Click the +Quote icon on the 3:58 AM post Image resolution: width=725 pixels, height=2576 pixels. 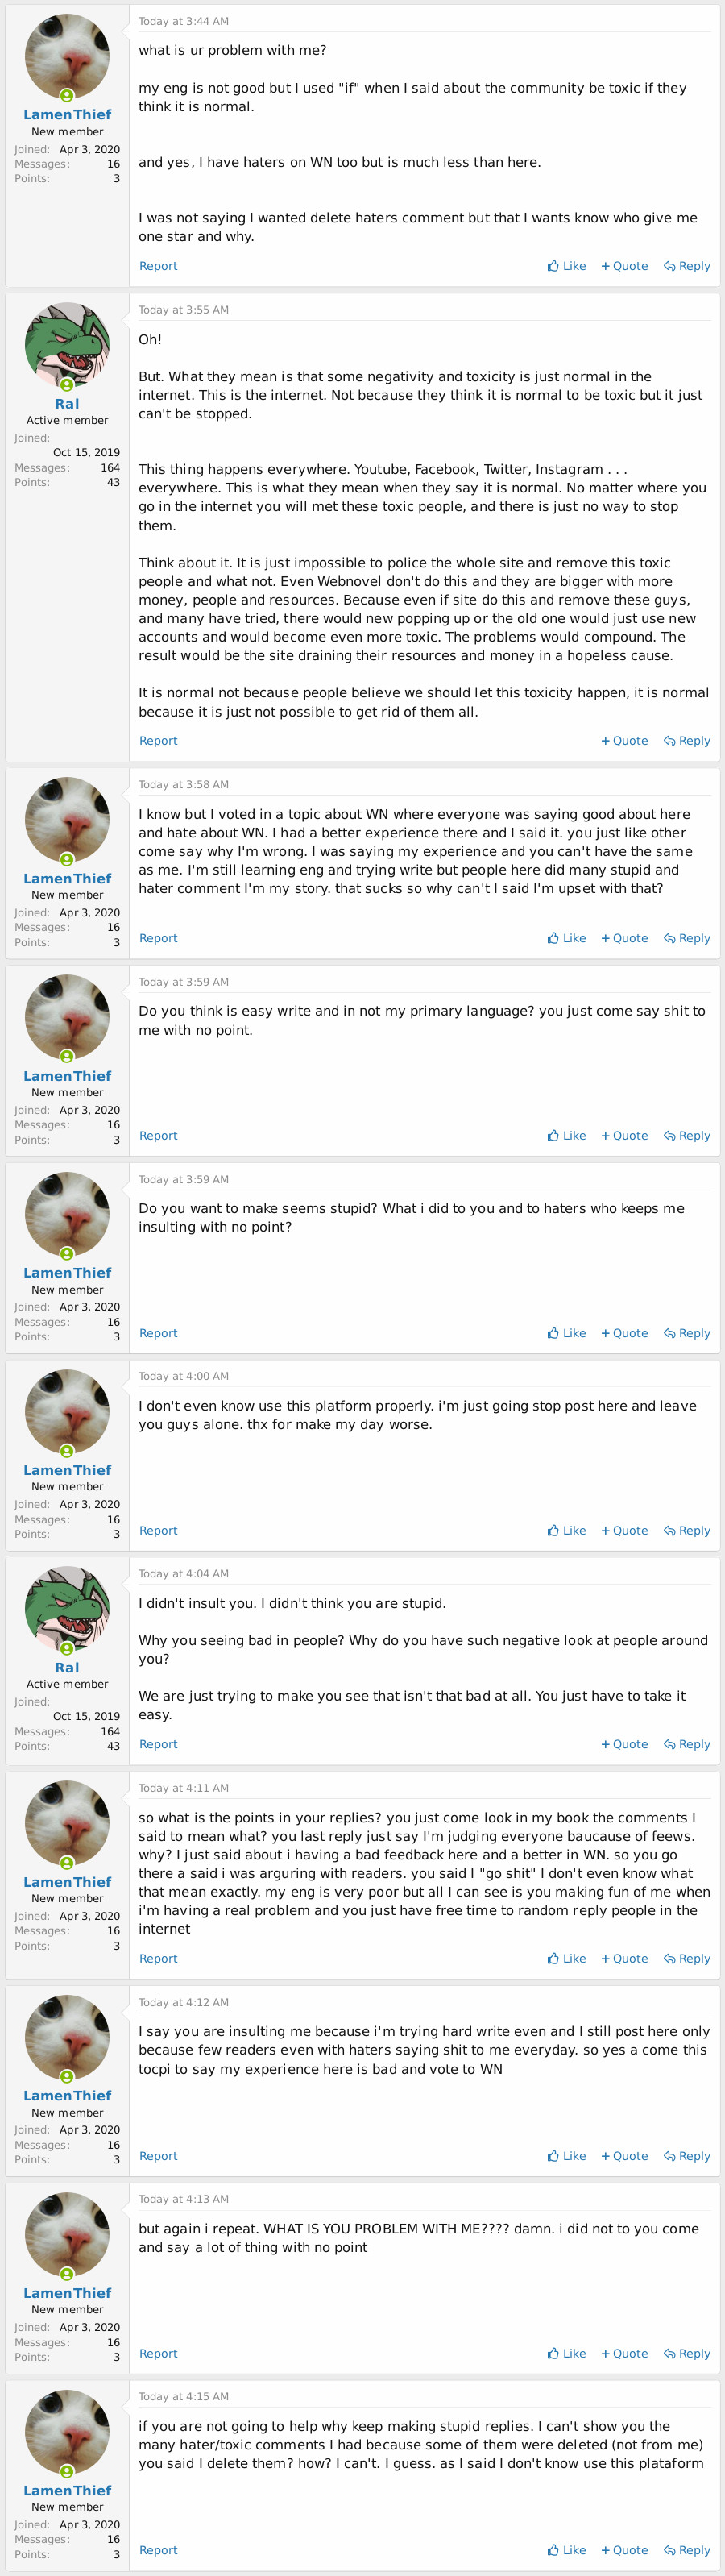click(x=607, y=938)
